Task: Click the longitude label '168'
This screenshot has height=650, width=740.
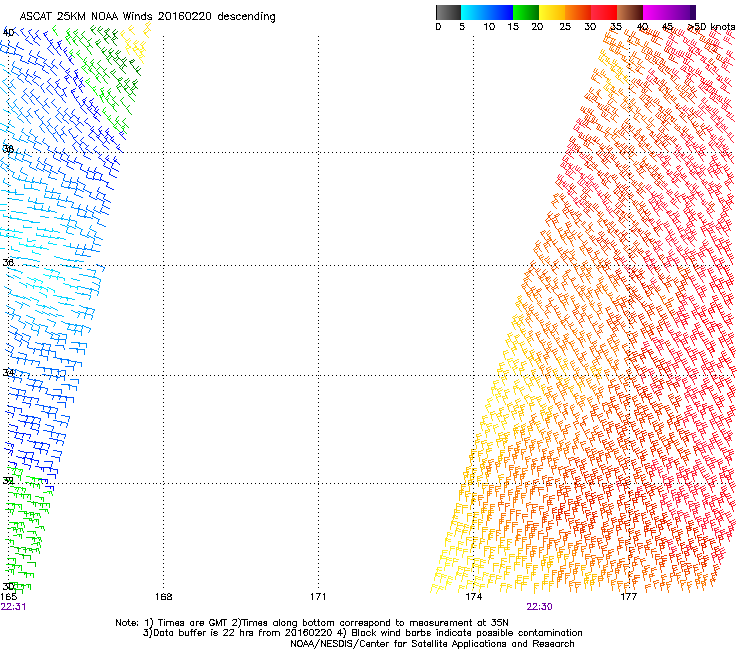Action: (163, 597)
